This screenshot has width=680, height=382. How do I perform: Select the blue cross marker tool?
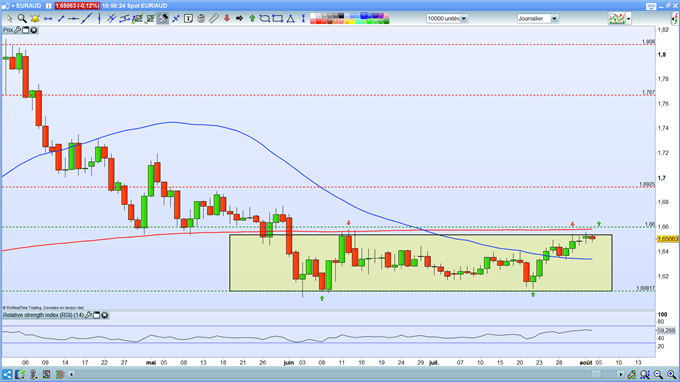[176, 19]
